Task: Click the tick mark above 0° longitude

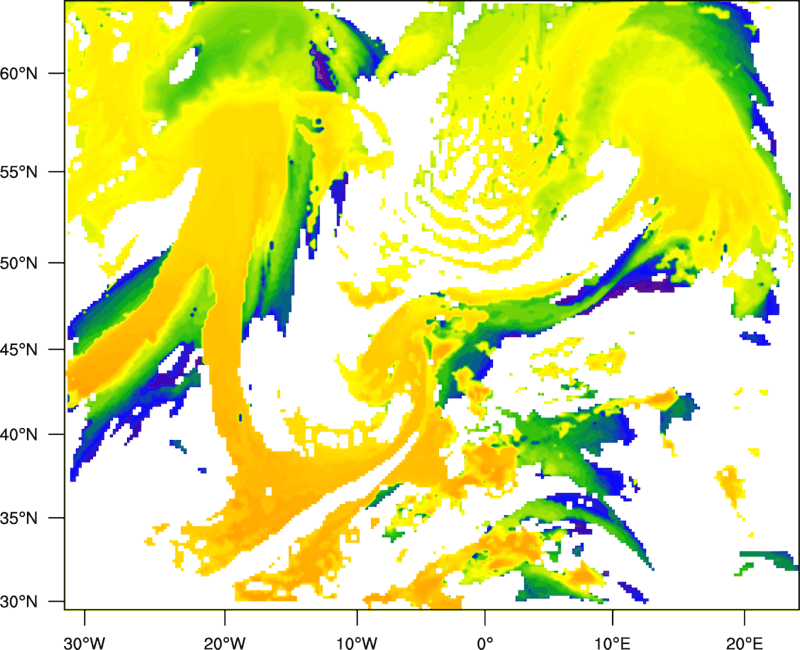Action: coord(485,617)
